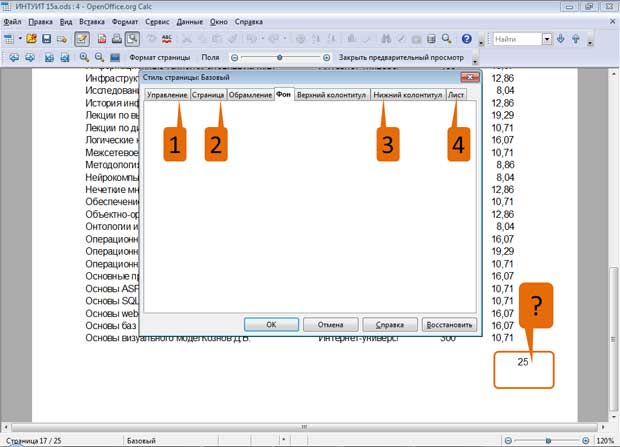Click the New spreadsheet icon
The image size is (620, 447).
[9, 39]
